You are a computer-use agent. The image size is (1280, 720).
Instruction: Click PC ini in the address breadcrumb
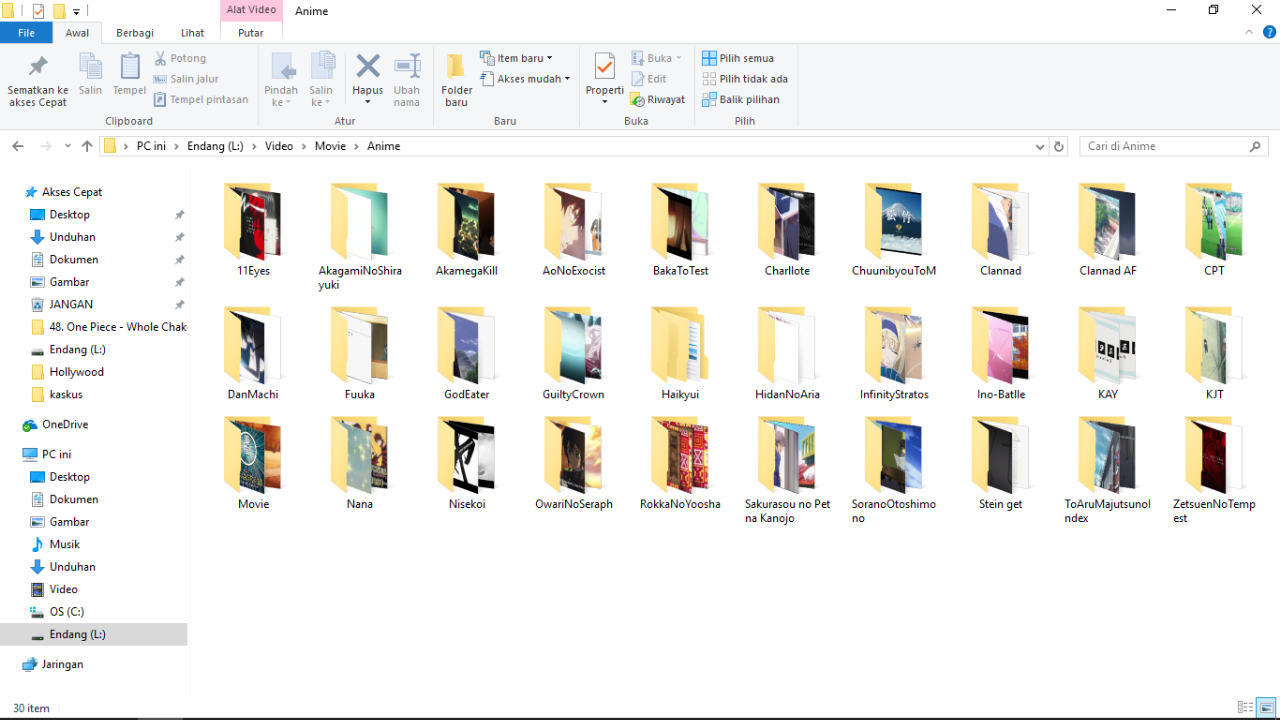(151, 146)
